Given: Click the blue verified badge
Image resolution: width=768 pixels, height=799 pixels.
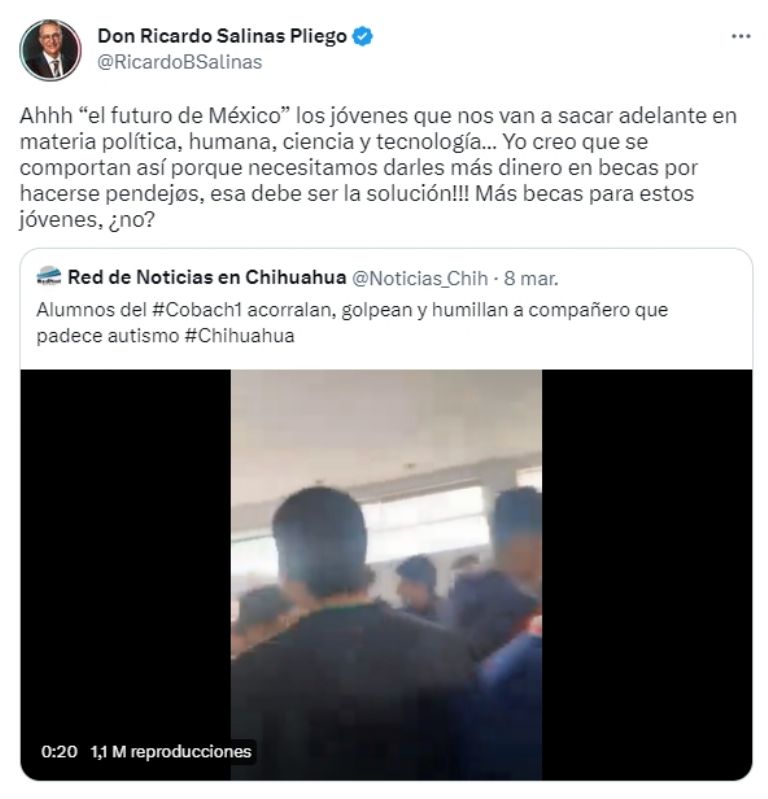Looking at the screenshot, I should coord(363,36).
